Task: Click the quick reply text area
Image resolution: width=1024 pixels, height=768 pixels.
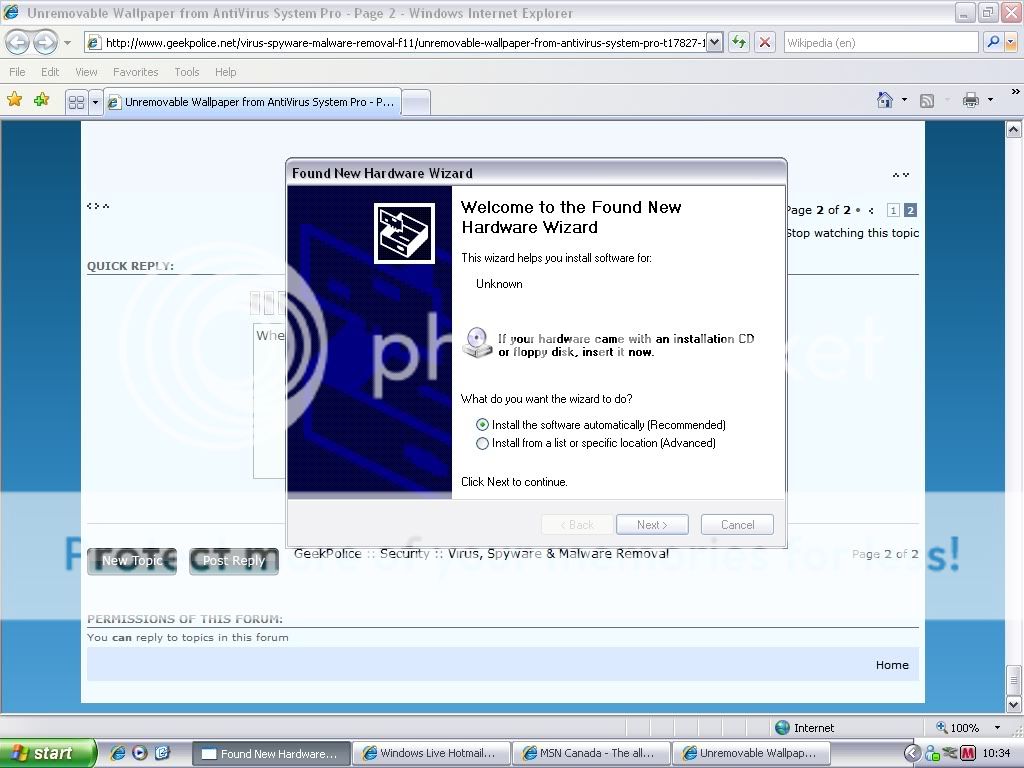Action: click(269, 400)
